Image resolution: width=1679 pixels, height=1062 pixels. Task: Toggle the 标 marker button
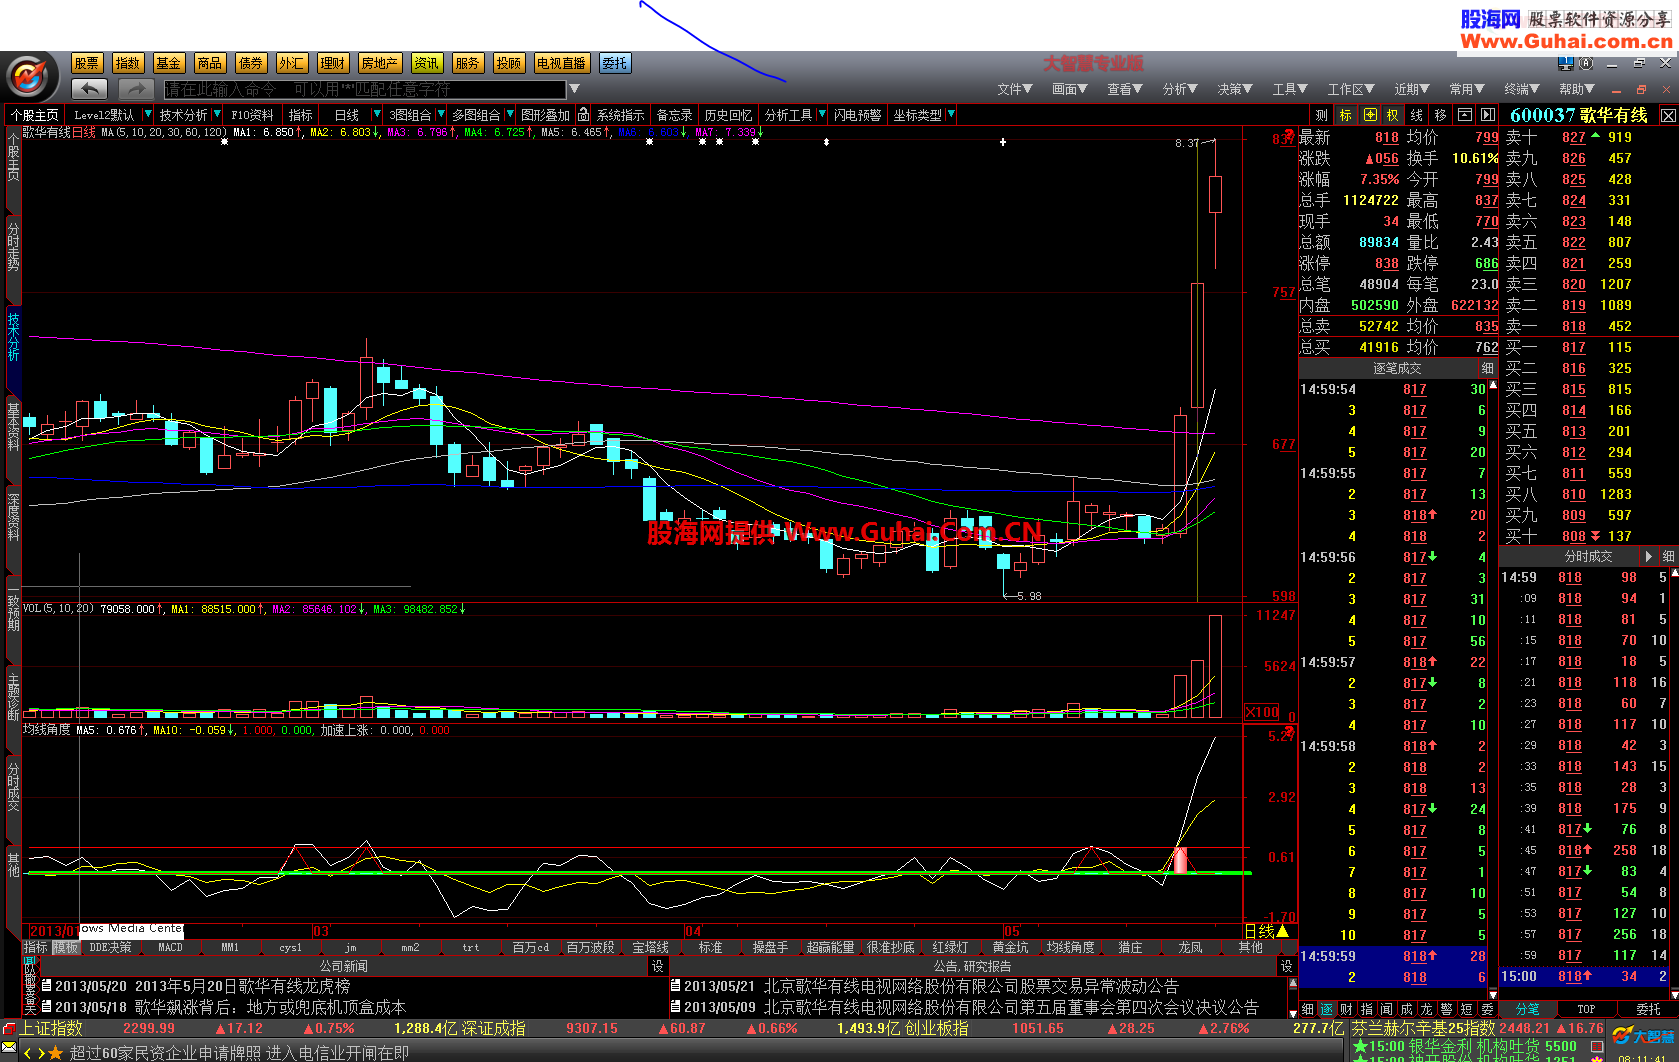point(1346,115)
